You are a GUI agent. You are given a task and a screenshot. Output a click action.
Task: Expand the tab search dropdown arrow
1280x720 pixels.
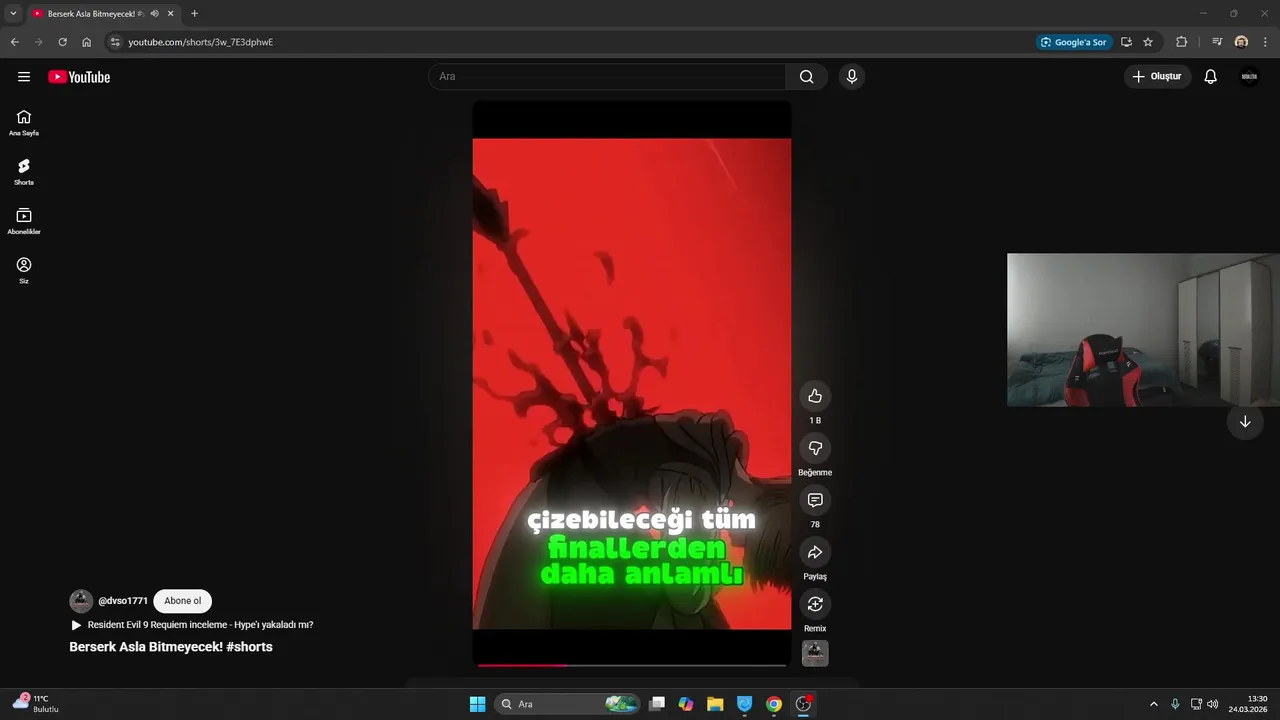[13, 14]
